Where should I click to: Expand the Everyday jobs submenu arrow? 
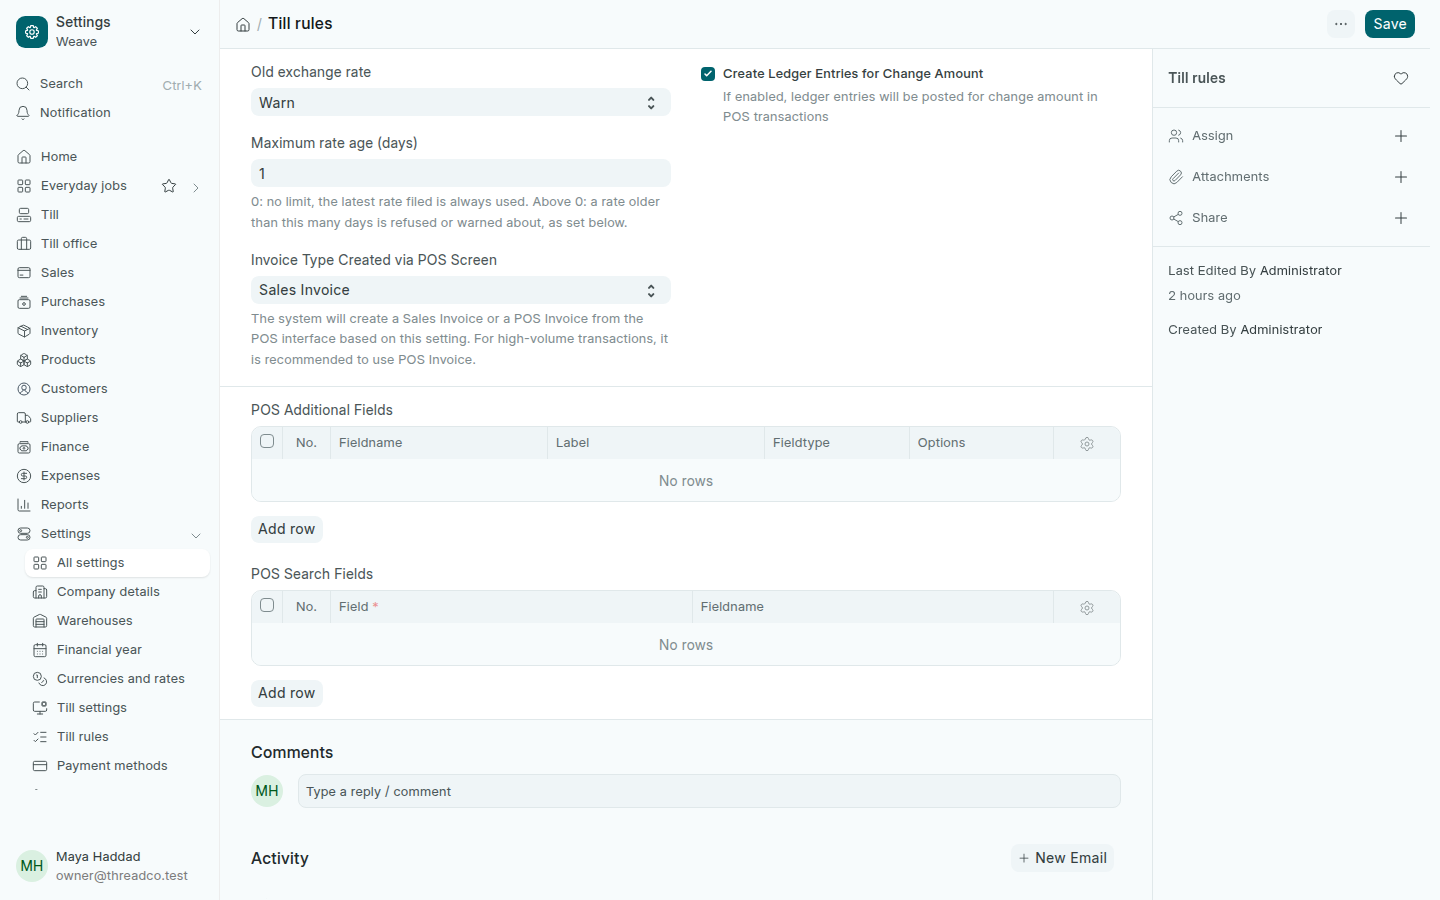click(x=196, y=187)
